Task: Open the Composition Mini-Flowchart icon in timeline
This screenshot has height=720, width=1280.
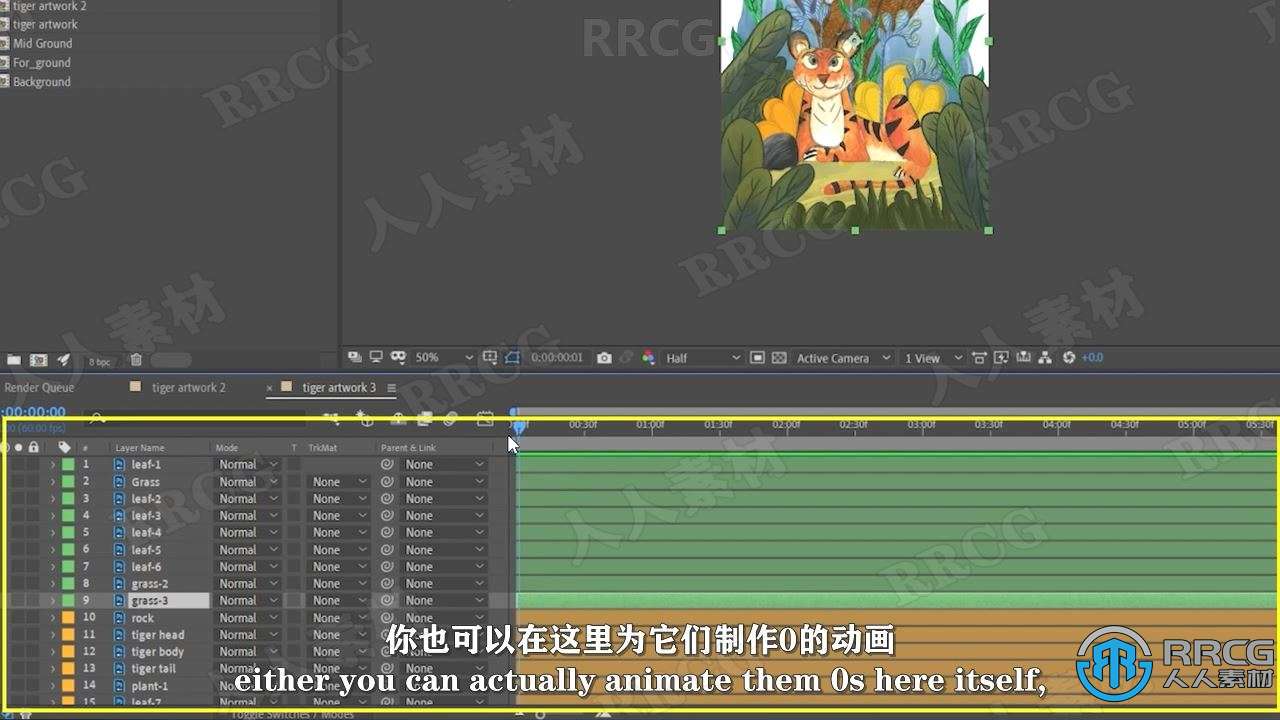Action: point(331,419)
